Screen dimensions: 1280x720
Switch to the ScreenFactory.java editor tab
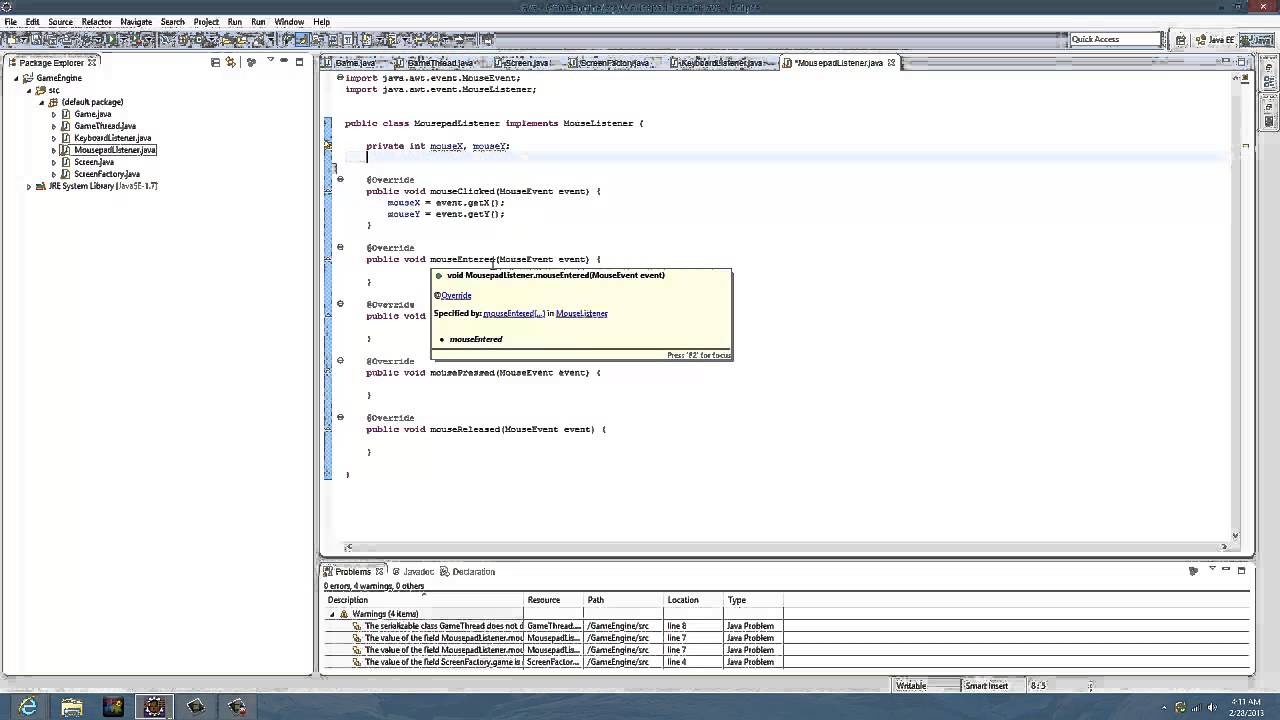click(612, 63)
